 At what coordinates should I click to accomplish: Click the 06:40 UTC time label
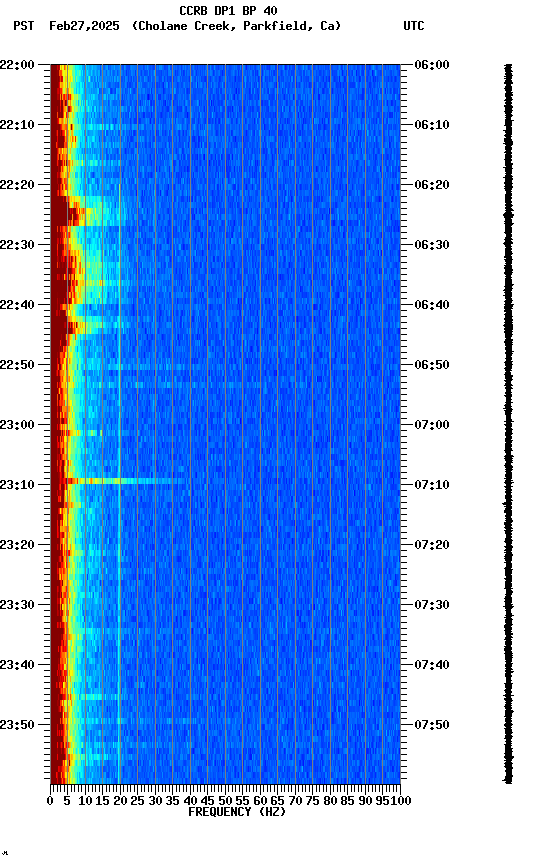(432, 305)
